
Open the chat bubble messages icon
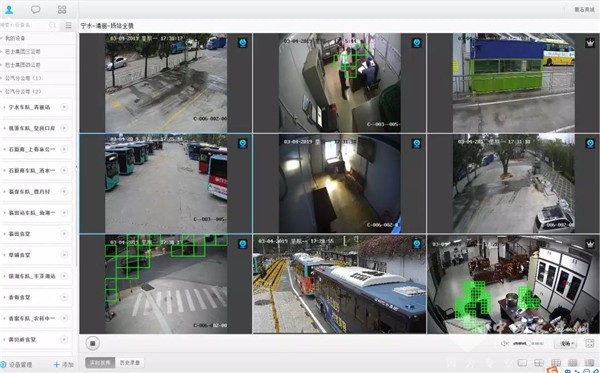(x=36, y=9)
